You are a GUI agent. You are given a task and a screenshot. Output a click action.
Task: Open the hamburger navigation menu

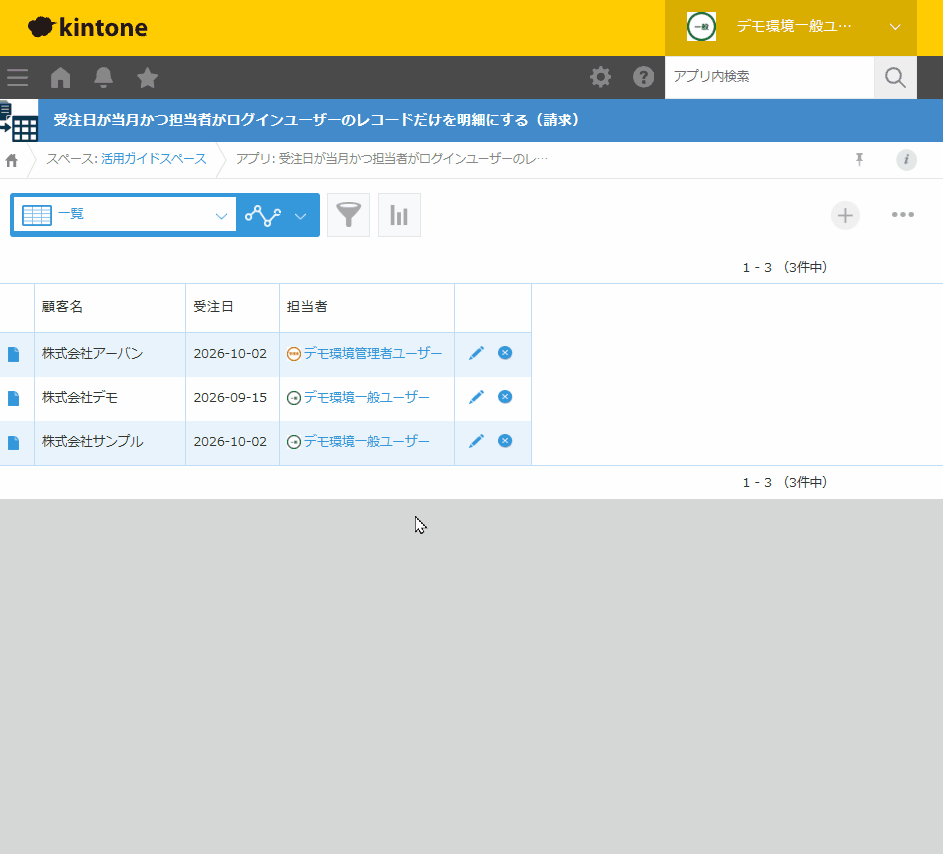(17, 78)
